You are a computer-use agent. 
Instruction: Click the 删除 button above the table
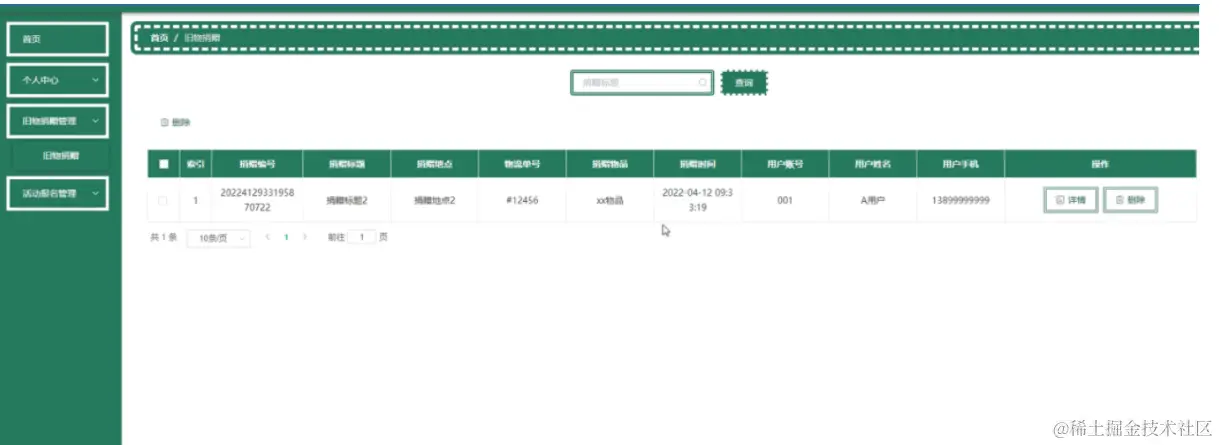(x=176, y=123)
